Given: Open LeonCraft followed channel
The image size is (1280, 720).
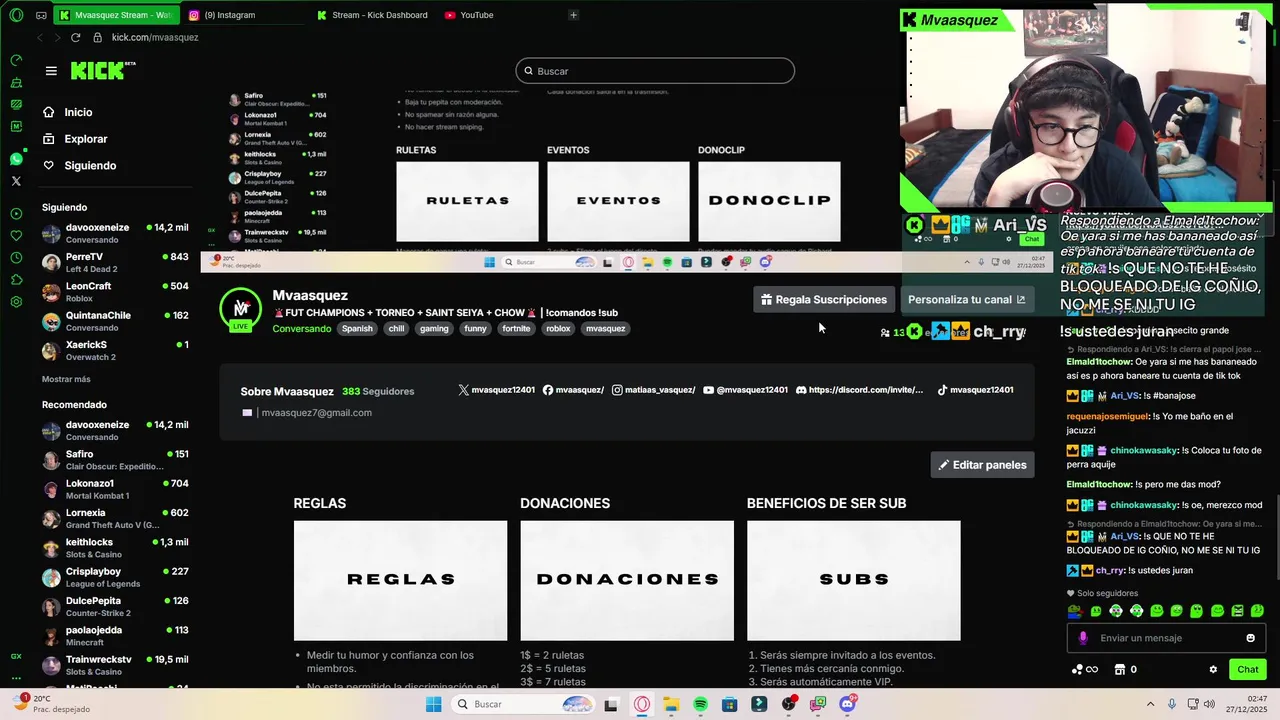Looking at the screenshot, I should pos(115,292).
